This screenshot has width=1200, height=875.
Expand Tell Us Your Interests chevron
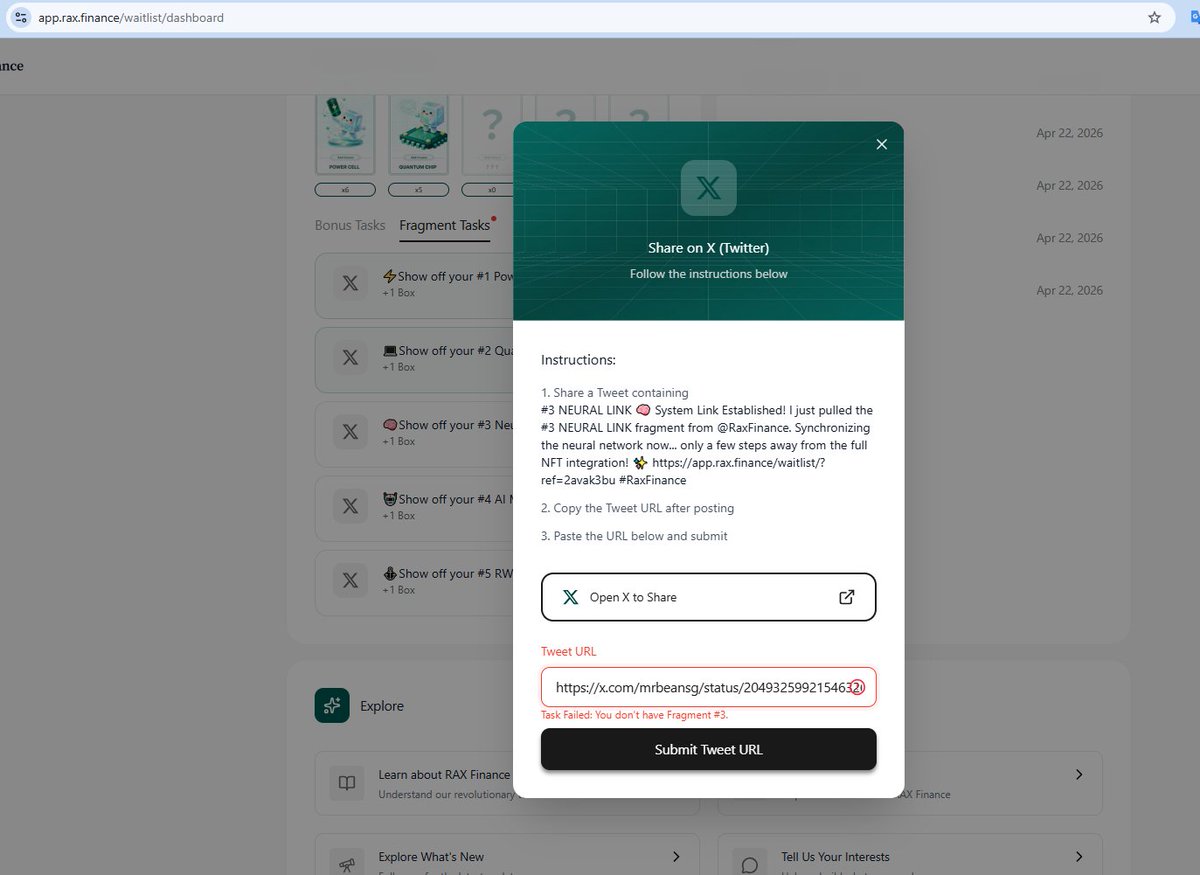(1079, 856)
